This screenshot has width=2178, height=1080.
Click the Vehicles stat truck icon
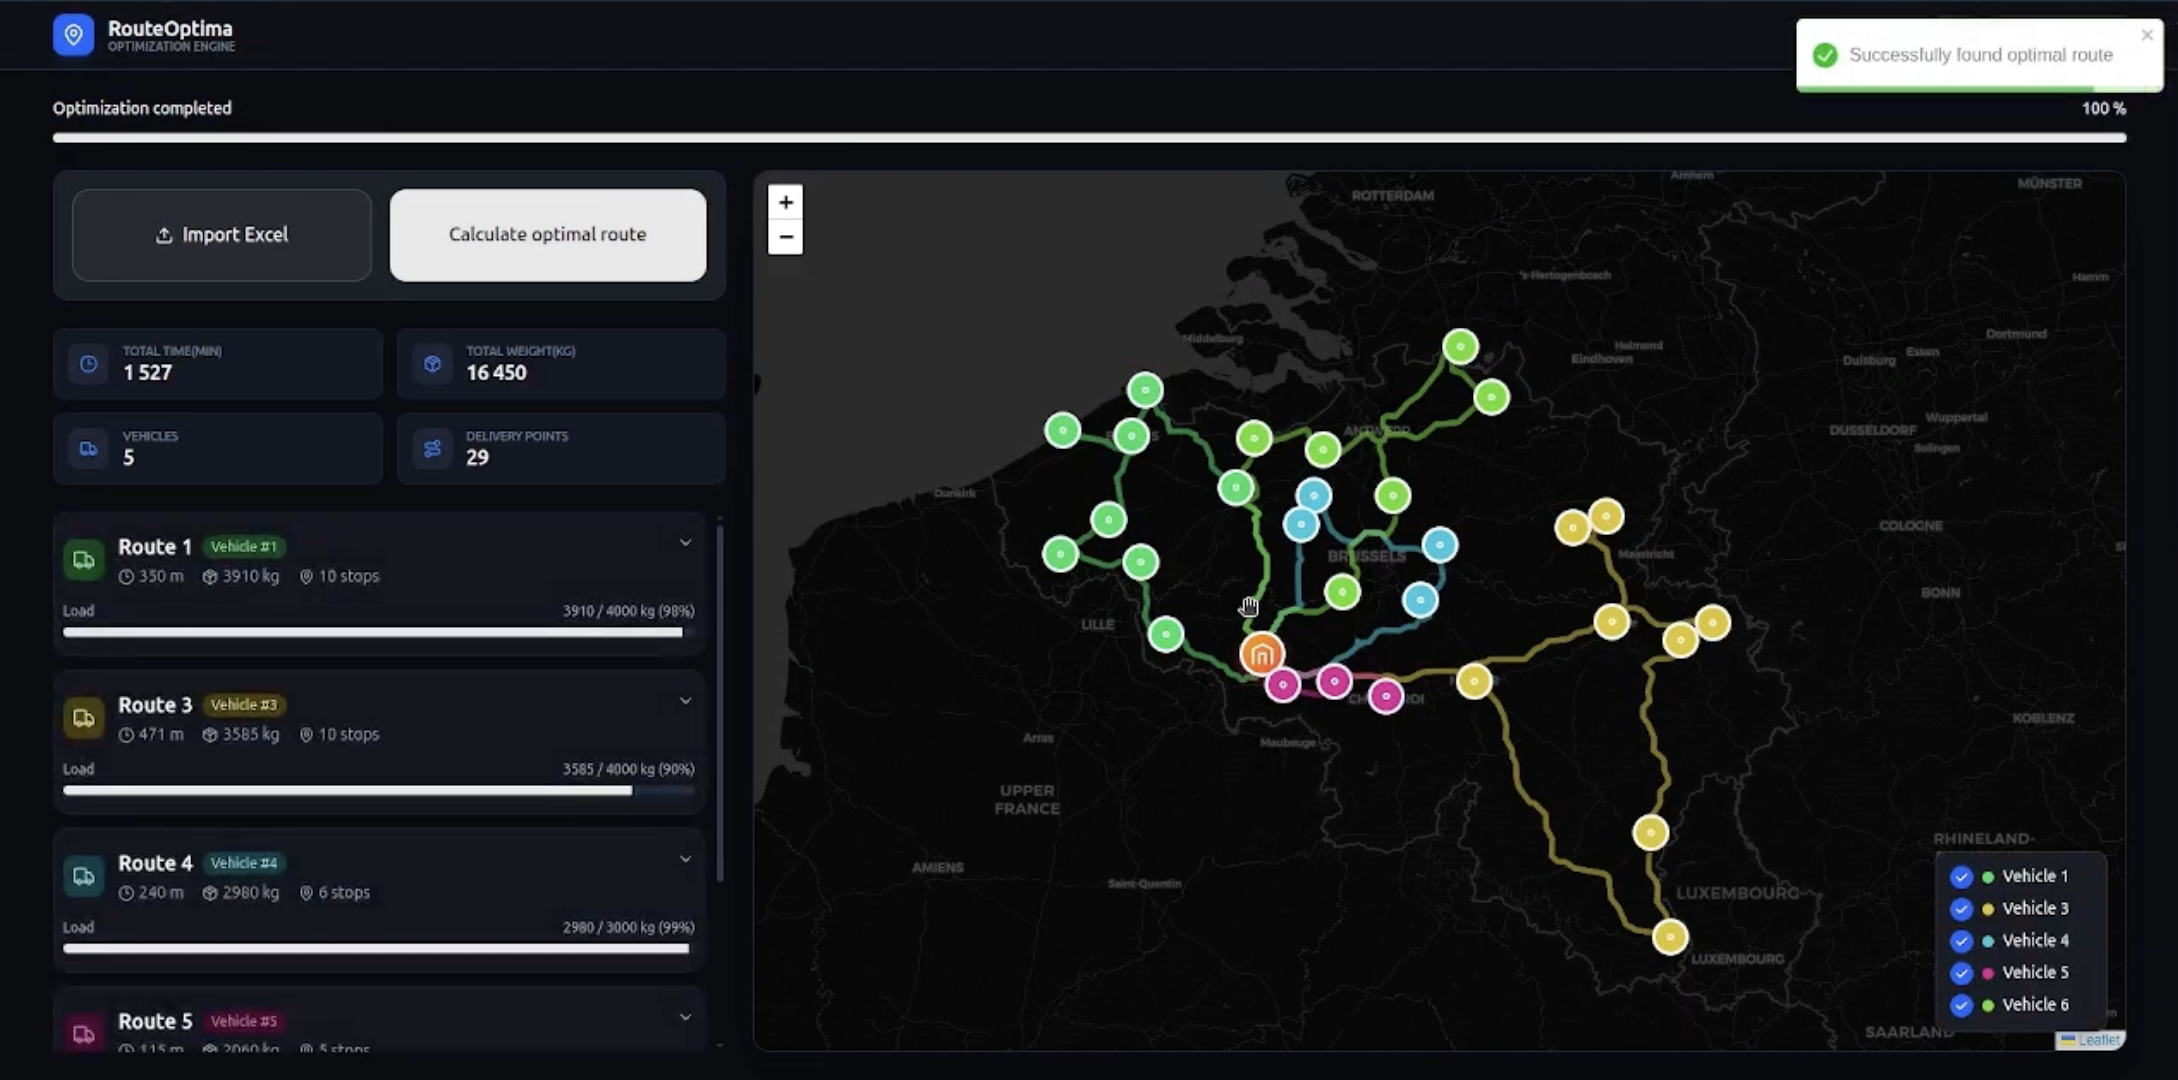point(89,449)
